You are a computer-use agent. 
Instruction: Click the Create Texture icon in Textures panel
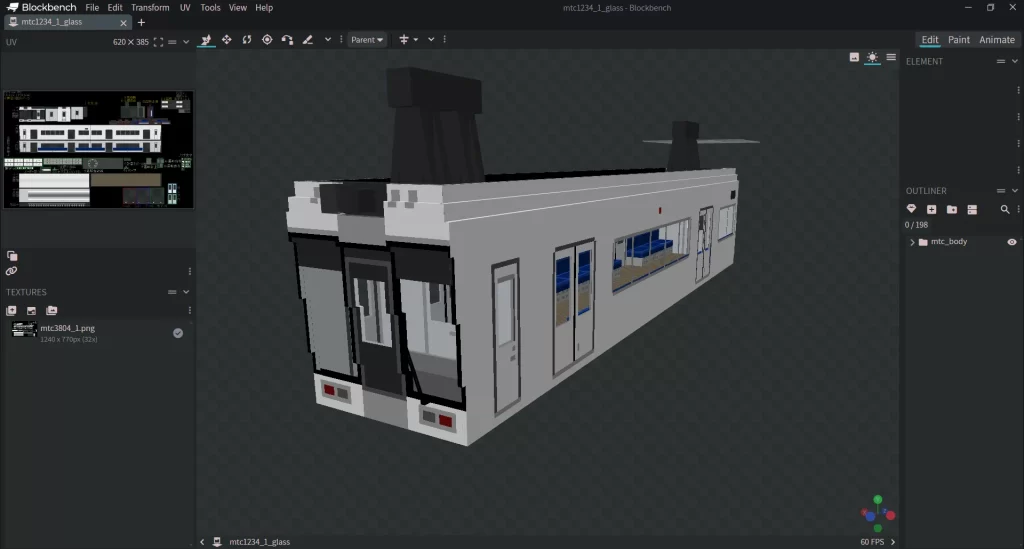(31, 311)
